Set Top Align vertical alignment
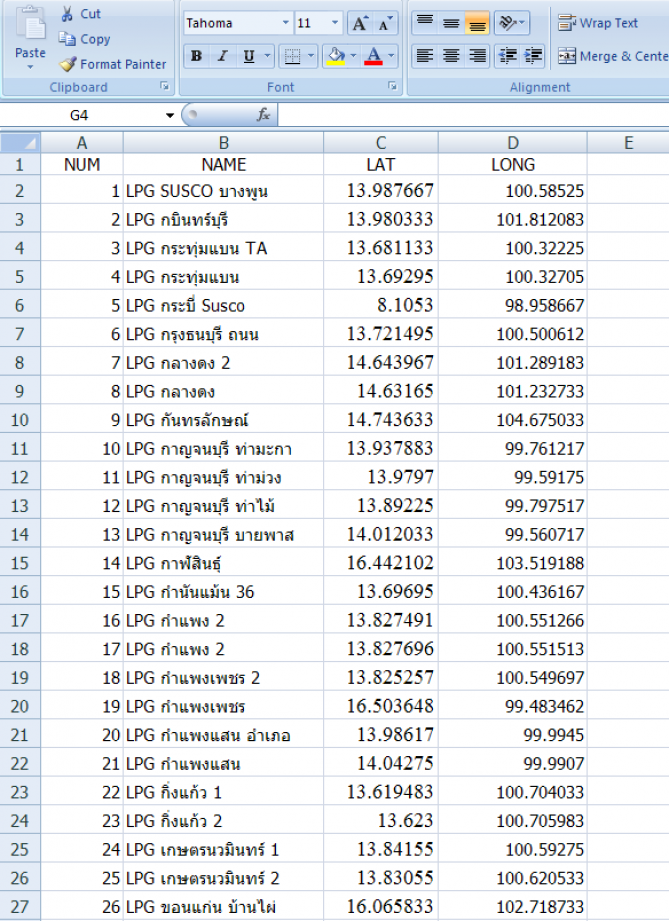669x921 pixels. click(x=425, y=23)
